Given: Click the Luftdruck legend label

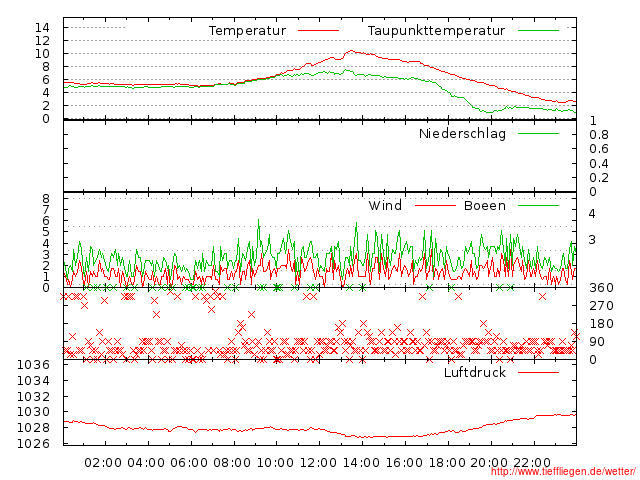Looking at the screenshot, I should 475,372.
